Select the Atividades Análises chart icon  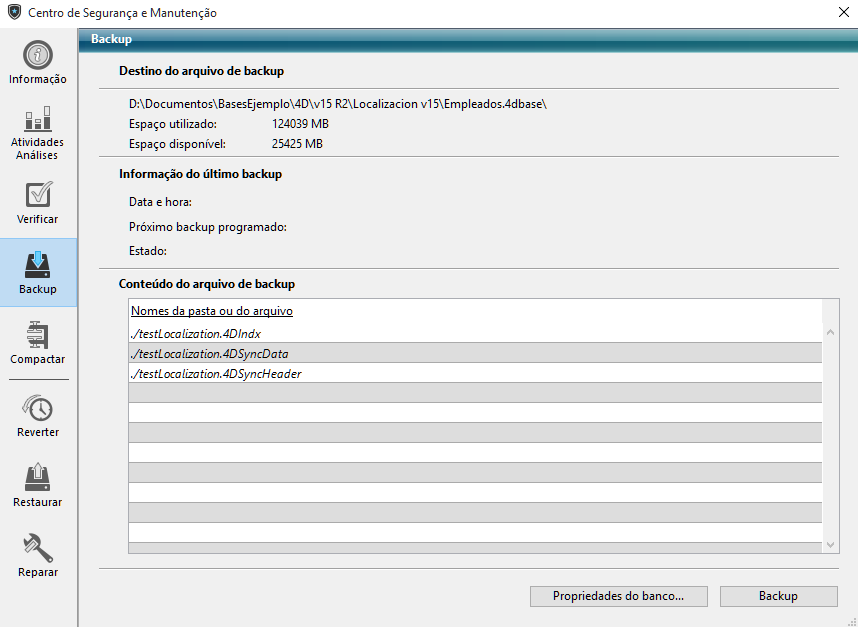[x=38, y=120]
